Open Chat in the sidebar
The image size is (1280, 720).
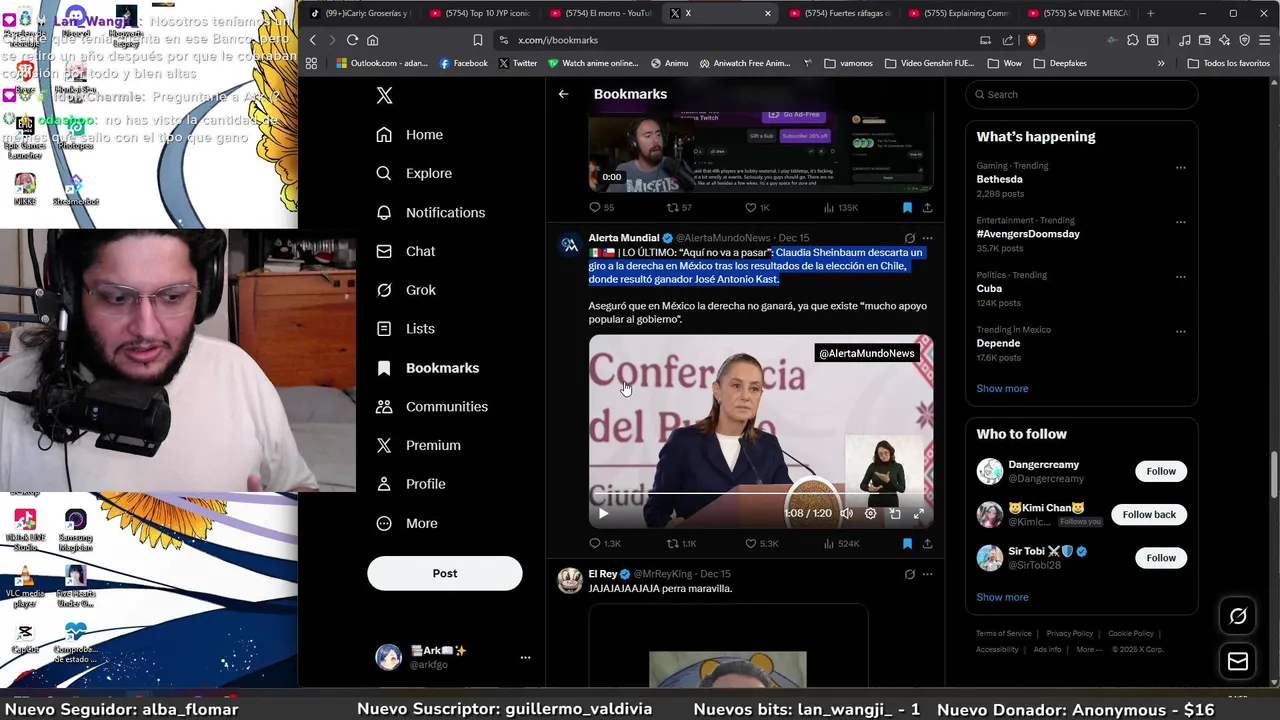click(x=406, y=251)
